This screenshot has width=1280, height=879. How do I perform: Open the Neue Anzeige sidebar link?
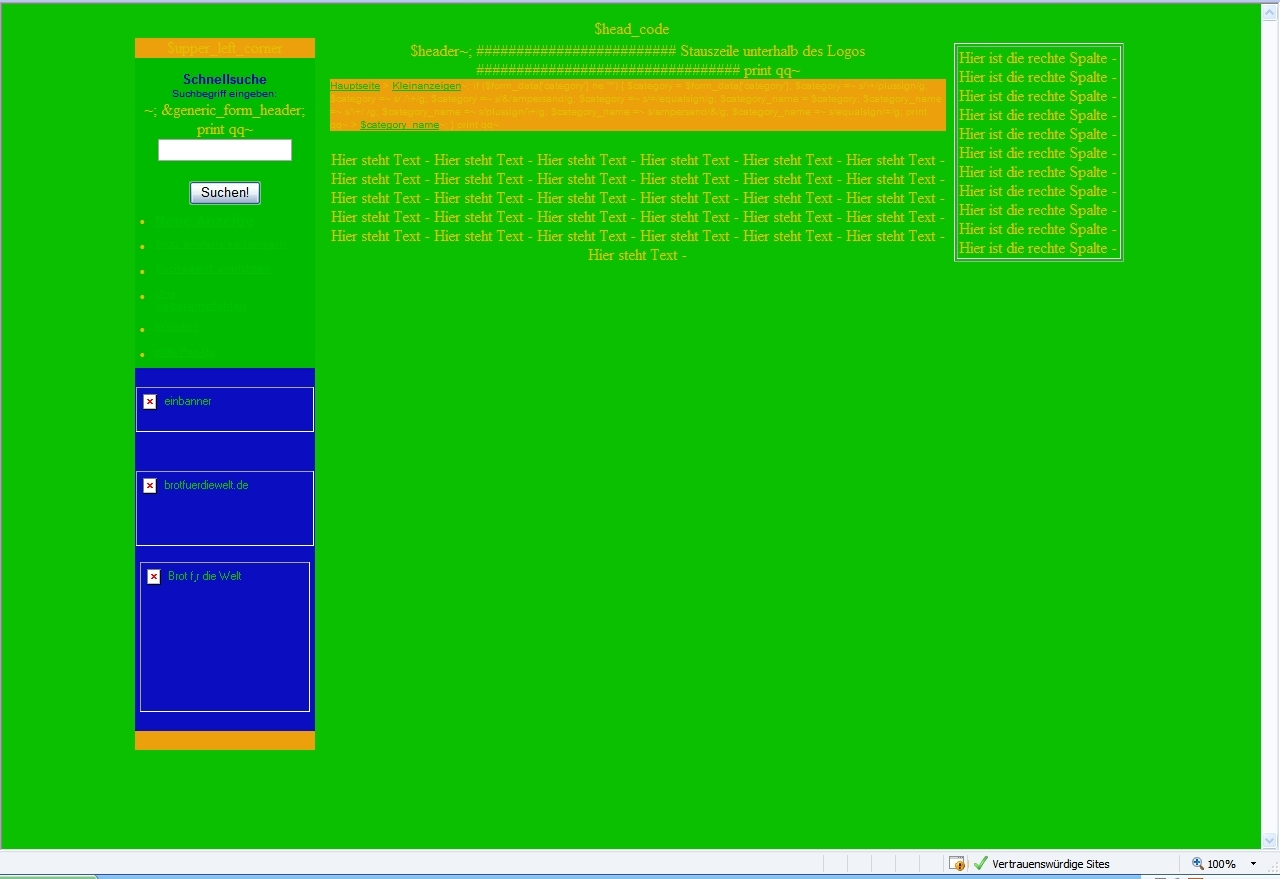click(204, 222)
